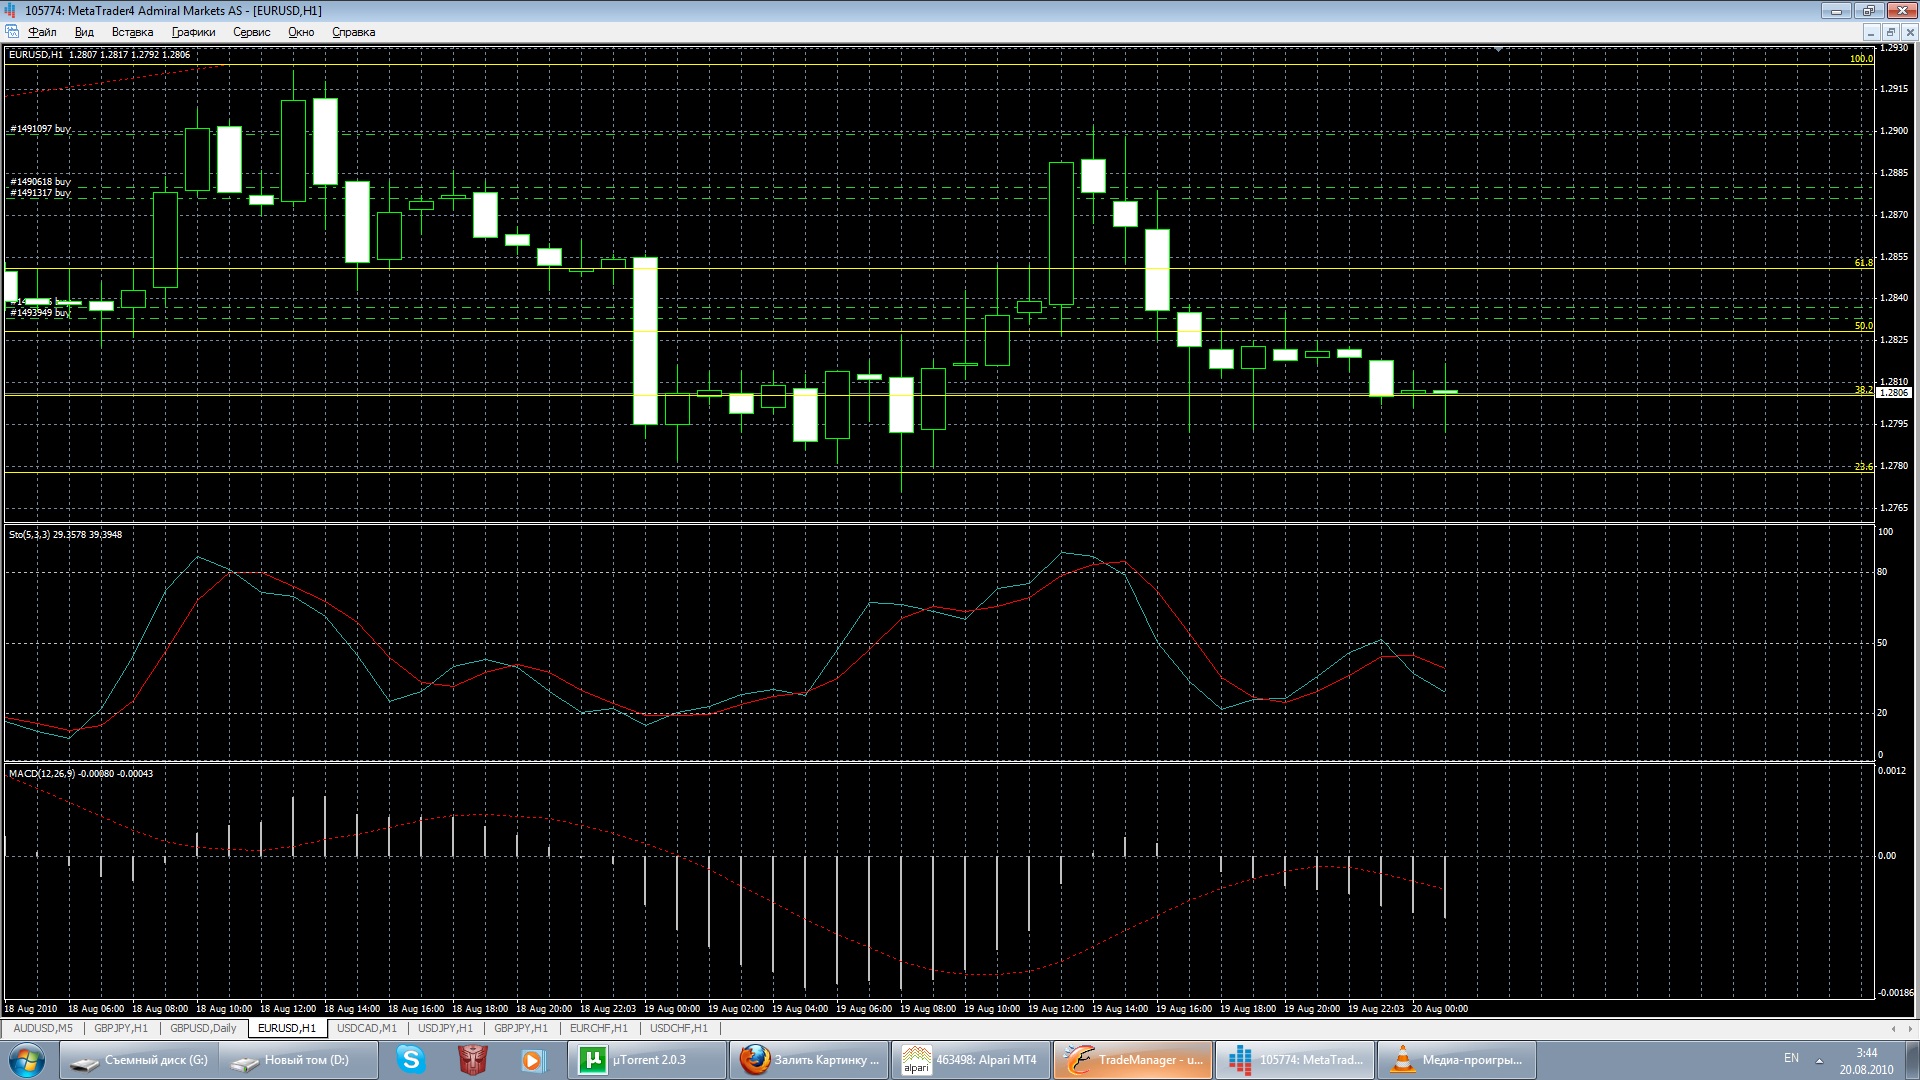Switch to 463498: Alpari MT4 window
The width and height of the screenshot is (1920, 1080).
point(971,1059)
